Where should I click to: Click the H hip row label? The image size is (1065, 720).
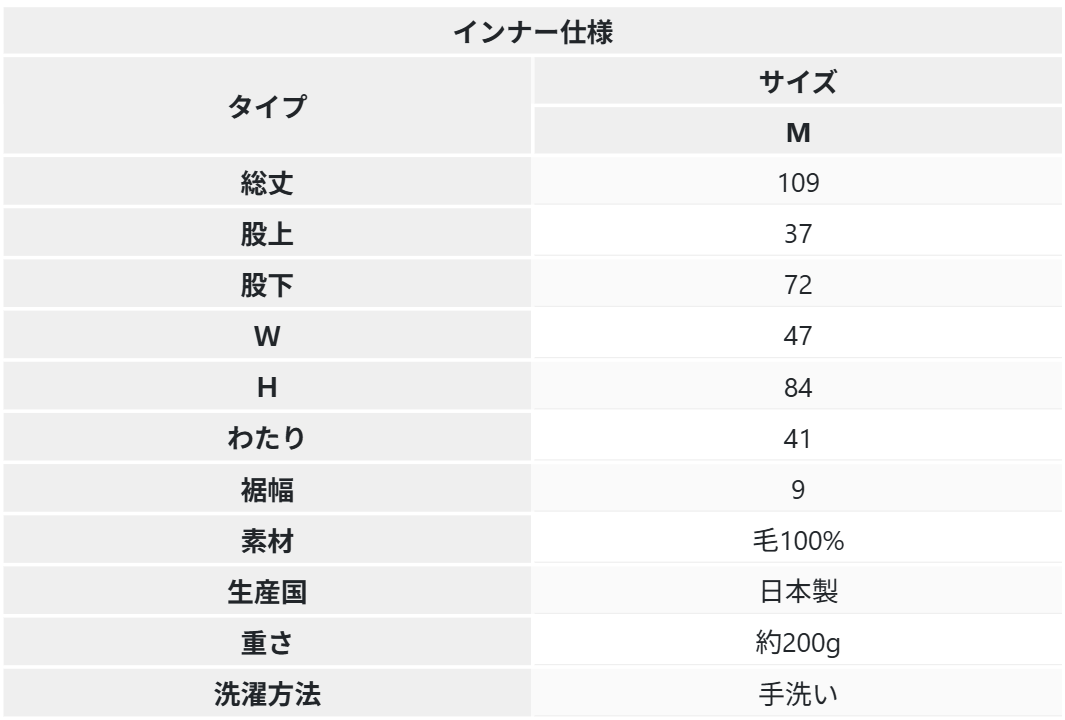[268, 387]
